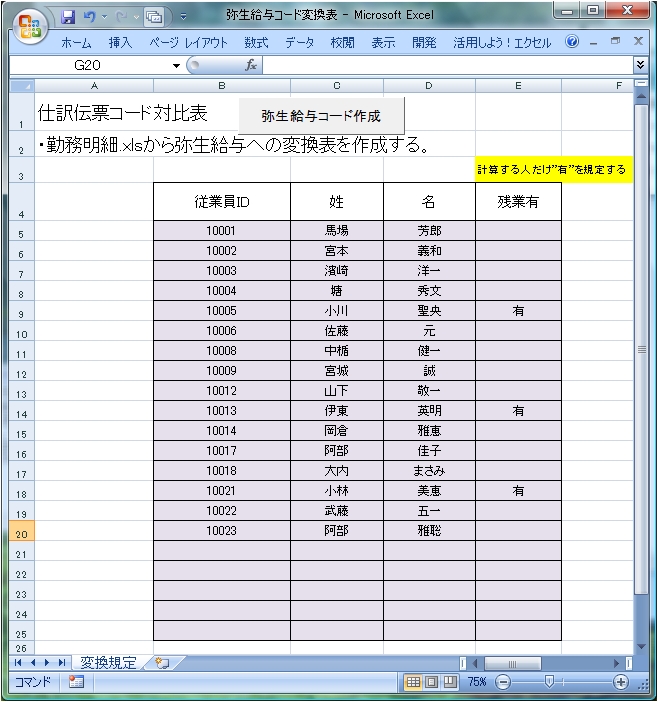Go to the first sheet with the navigation arrow
The height and width of the screenshot is (702, 658).
point(18,663)
